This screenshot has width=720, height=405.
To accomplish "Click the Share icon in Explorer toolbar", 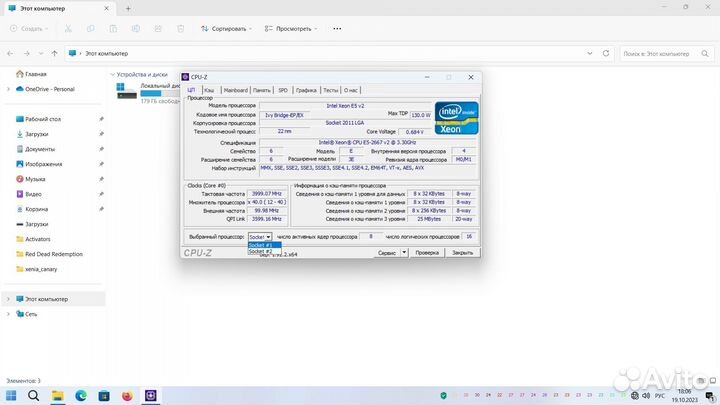I will coord(158,28).
